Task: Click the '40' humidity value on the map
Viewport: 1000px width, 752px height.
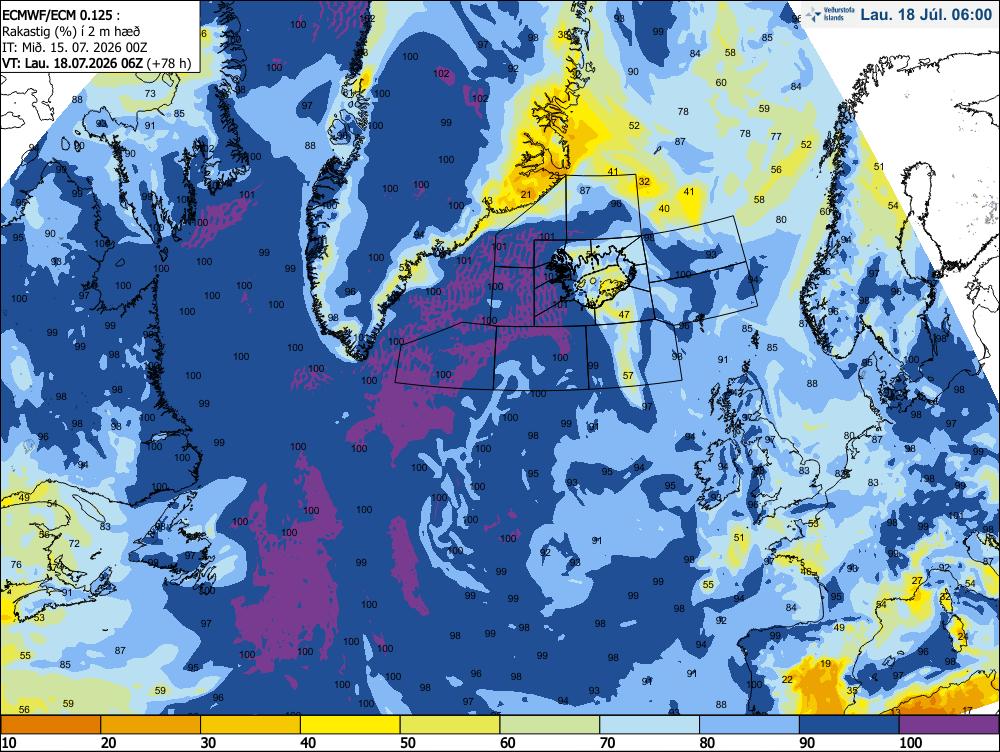Action: coord(664,208)
